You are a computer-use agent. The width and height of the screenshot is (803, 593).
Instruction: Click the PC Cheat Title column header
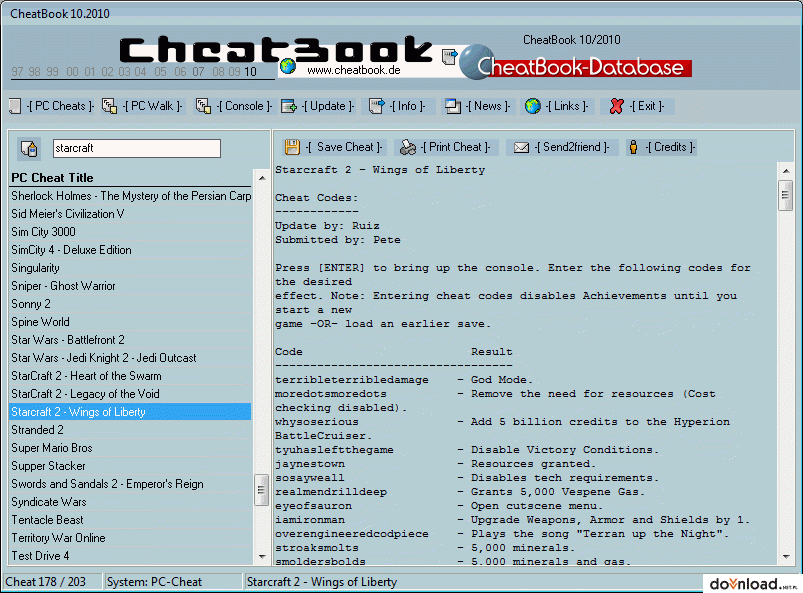[131, 178]
